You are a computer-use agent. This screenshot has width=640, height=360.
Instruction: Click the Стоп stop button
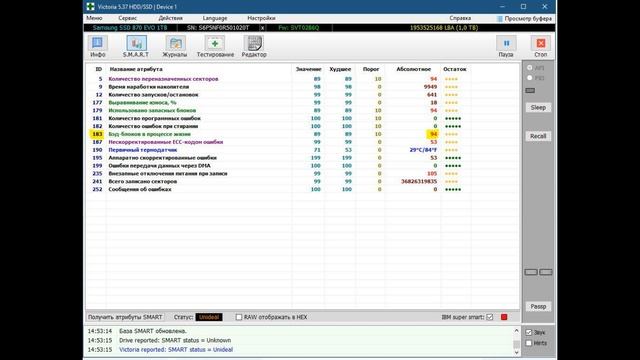[x=541, y=46]
